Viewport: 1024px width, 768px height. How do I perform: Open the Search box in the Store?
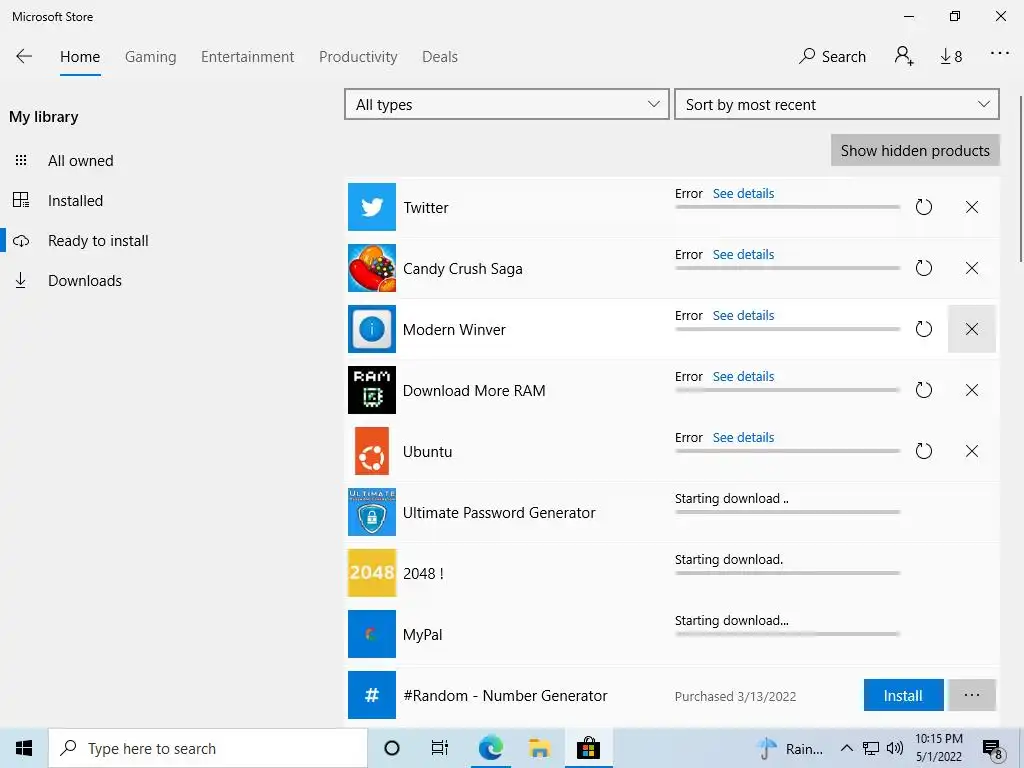pyautogui.click(x=833, y=57)
